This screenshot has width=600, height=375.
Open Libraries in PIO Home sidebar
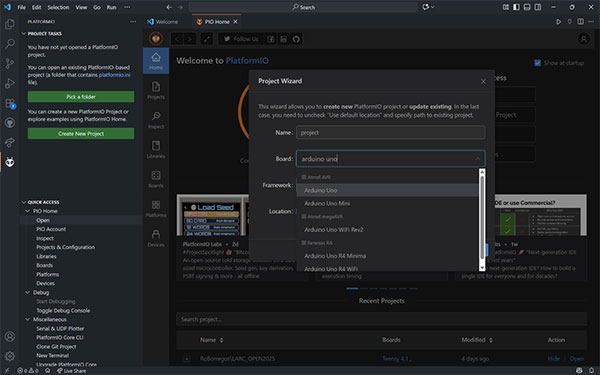pos(156,149)
